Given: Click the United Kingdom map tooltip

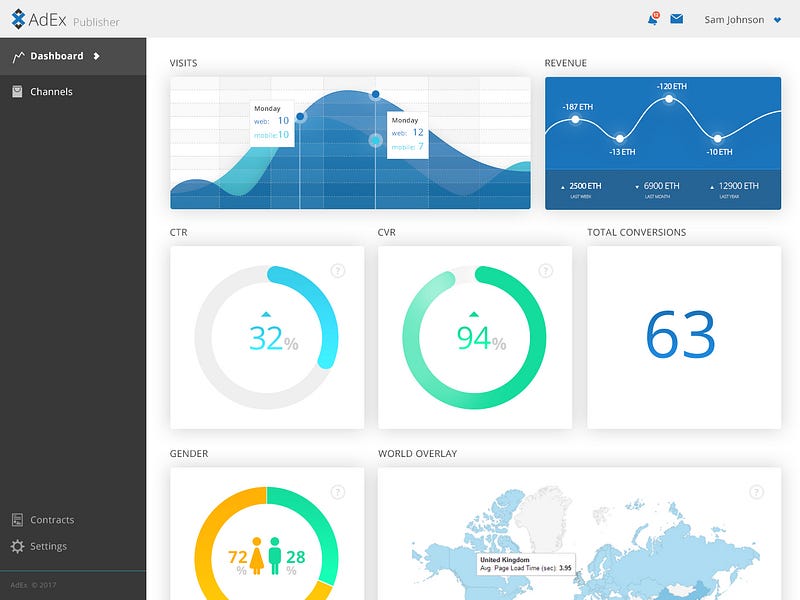Looking at the screenshot, I should point(526,564).
